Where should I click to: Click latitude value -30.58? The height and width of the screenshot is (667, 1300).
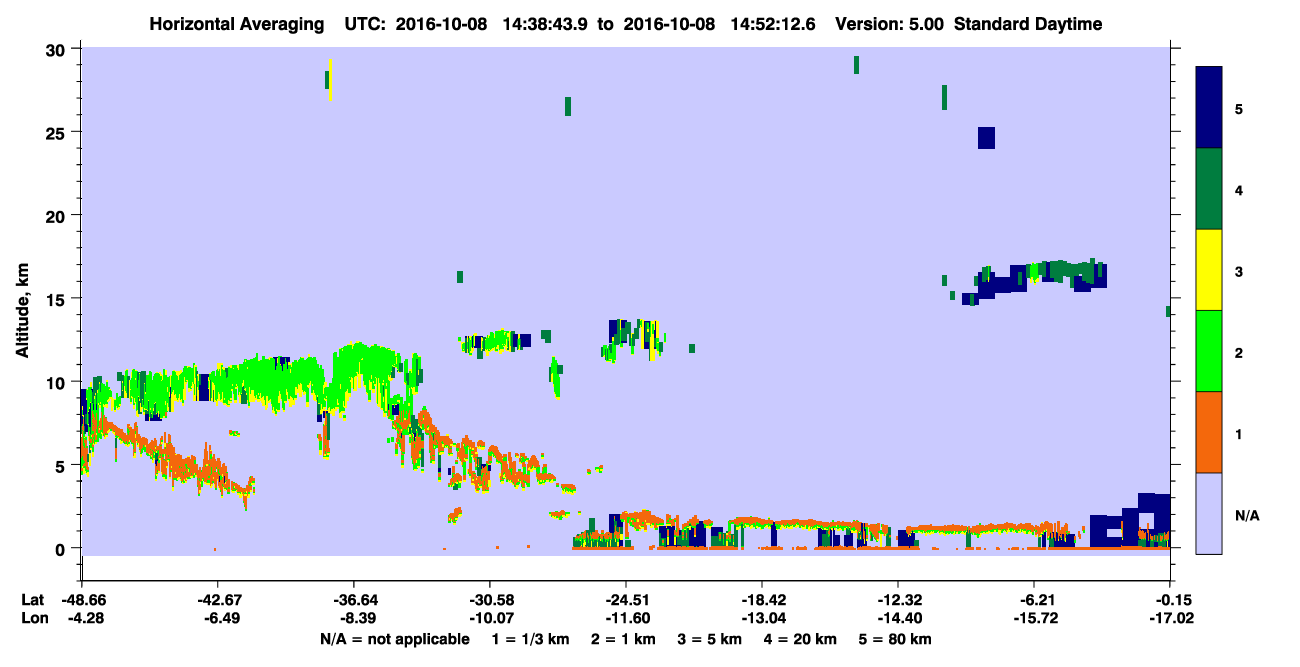489,600
